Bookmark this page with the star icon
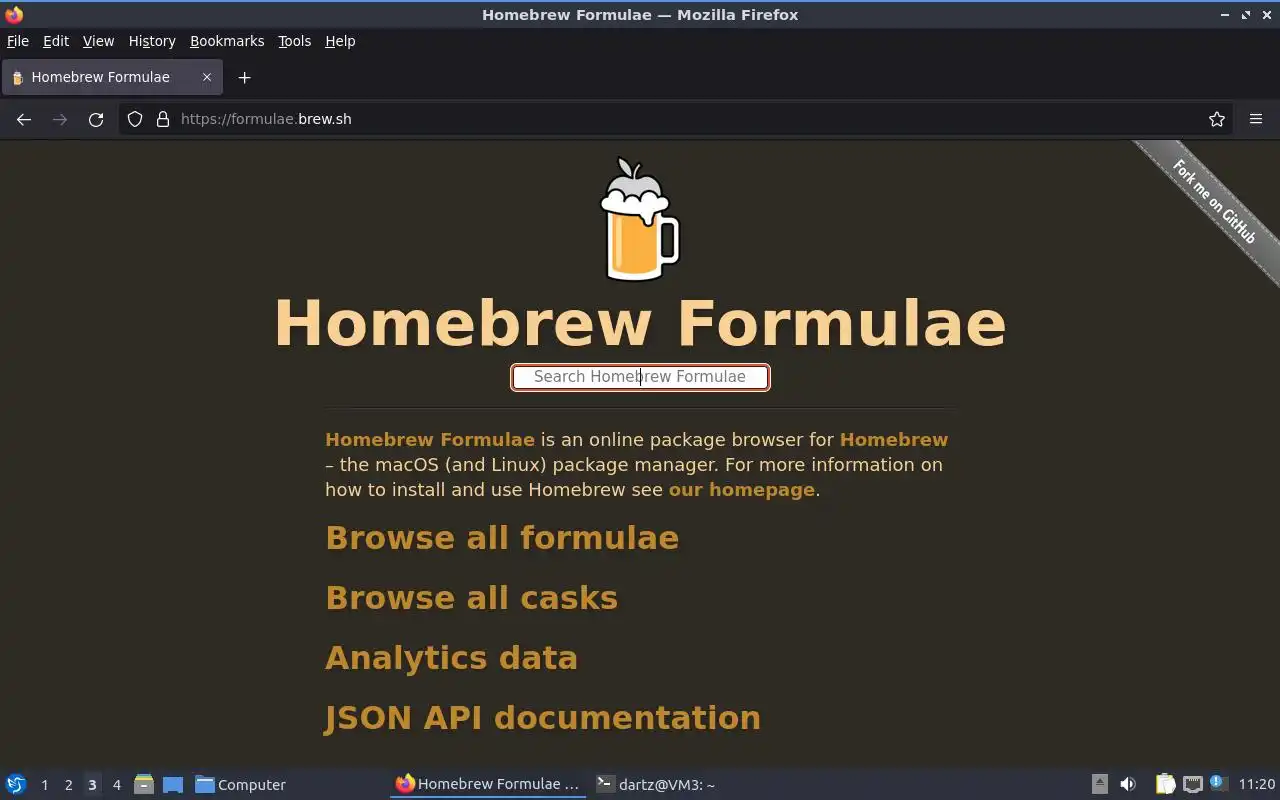Viewport: 1280px width, 800px height. click(x=1217, y=119)
